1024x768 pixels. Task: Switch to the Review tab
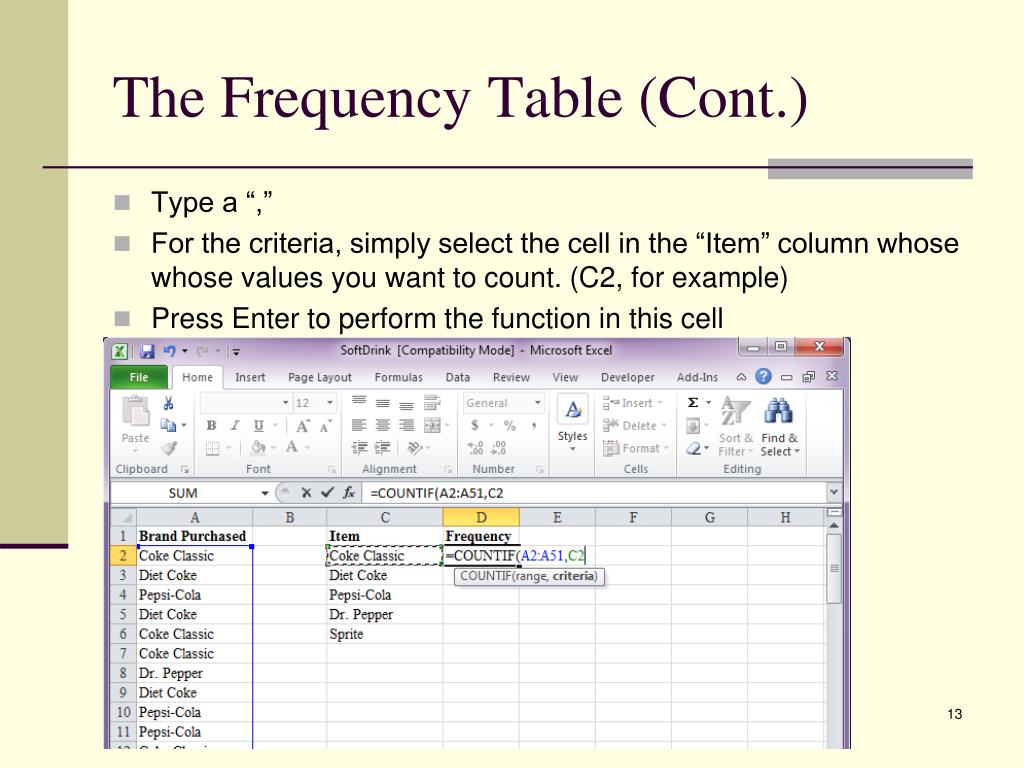(511, 377)
